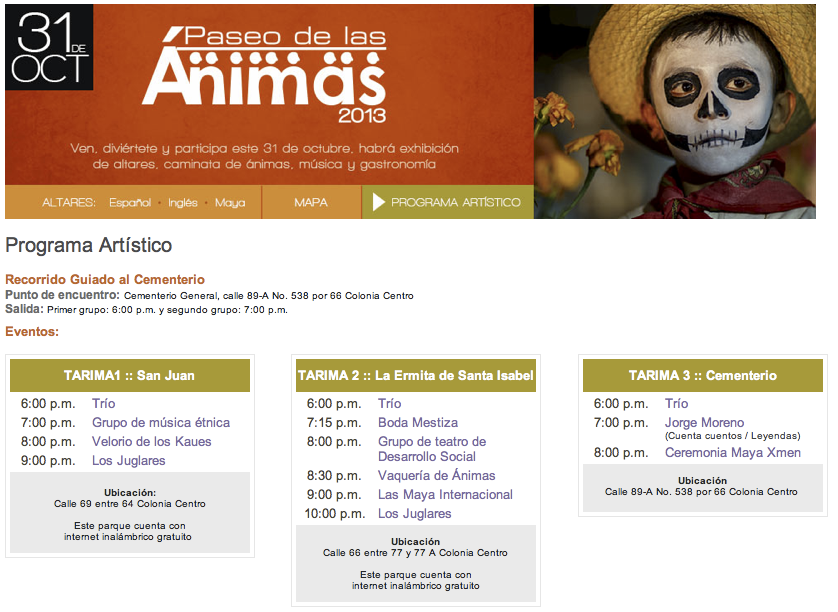Open the Ceremonia Maya Xmen link
The width and height of the screenshot is (838, 612).
click(x=732, y=453)
